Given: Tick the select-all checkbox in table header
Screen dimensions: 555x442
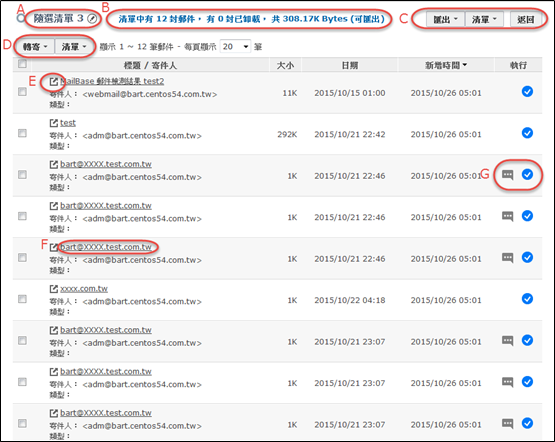Looking at the screenshot, I should (x=22, y=64).
